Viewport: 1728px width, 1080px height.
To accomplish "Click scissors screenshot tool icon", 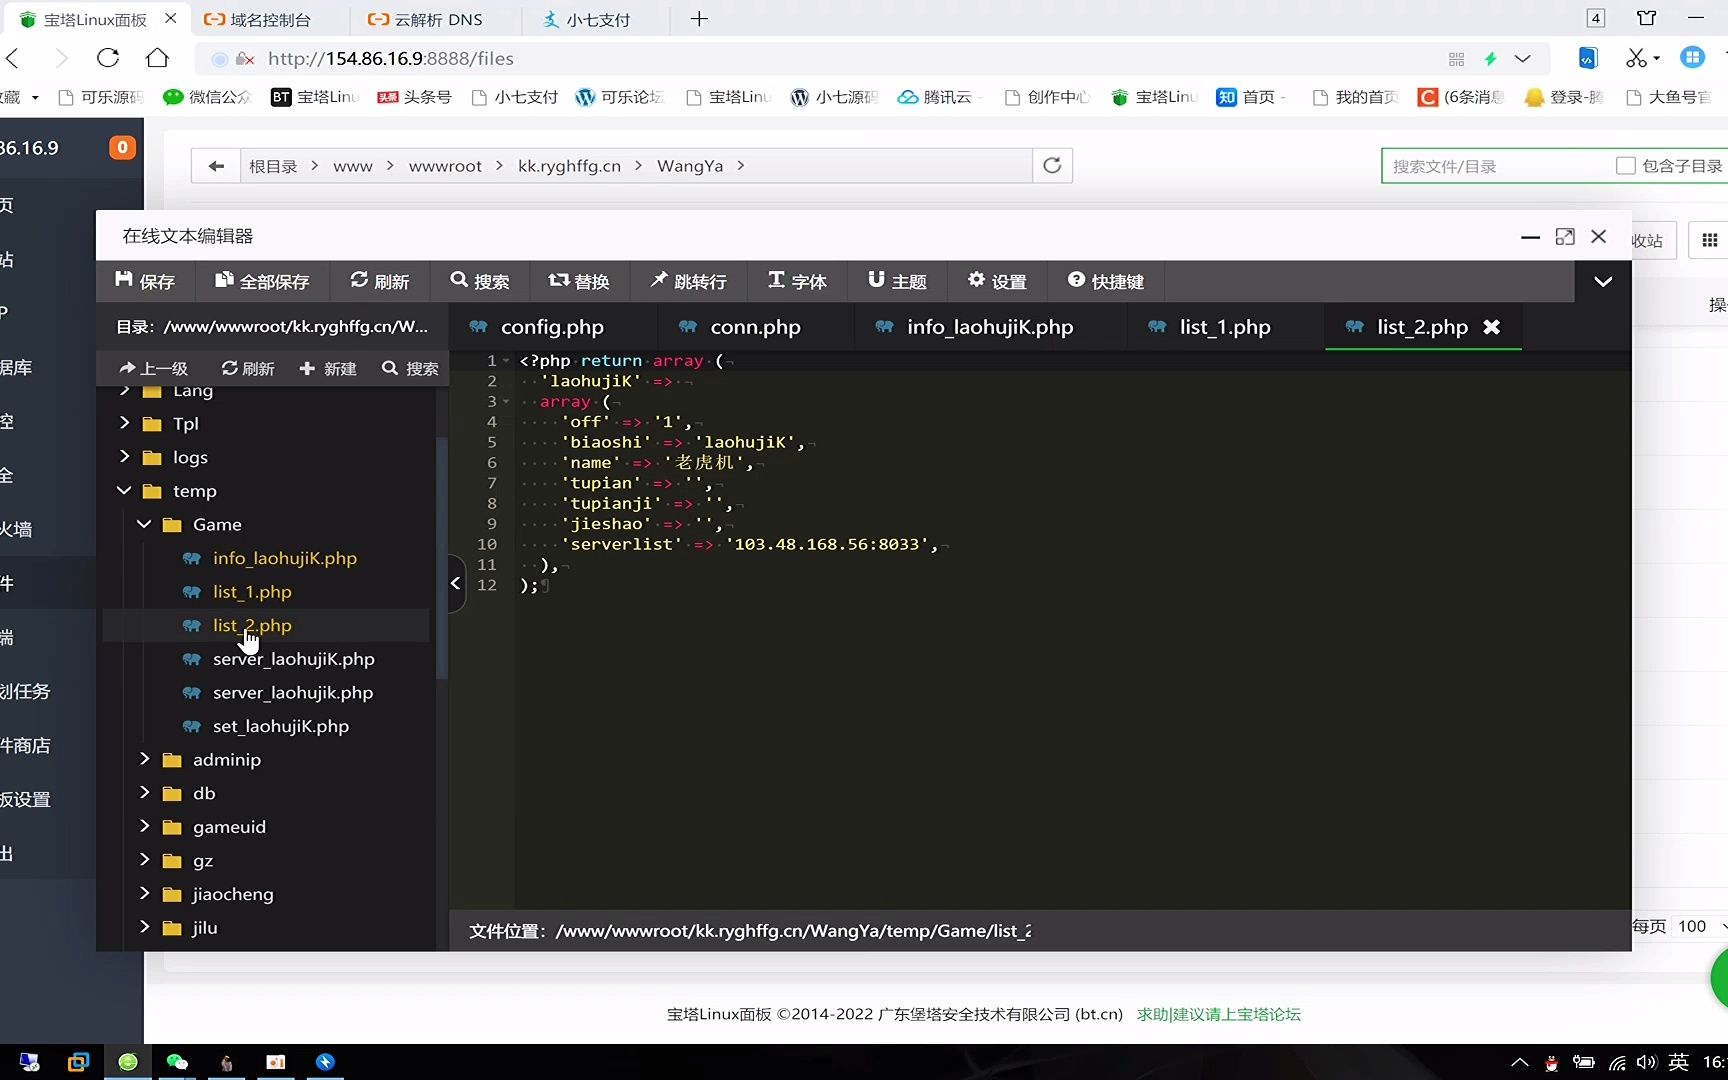I will tap(1636, 58).
